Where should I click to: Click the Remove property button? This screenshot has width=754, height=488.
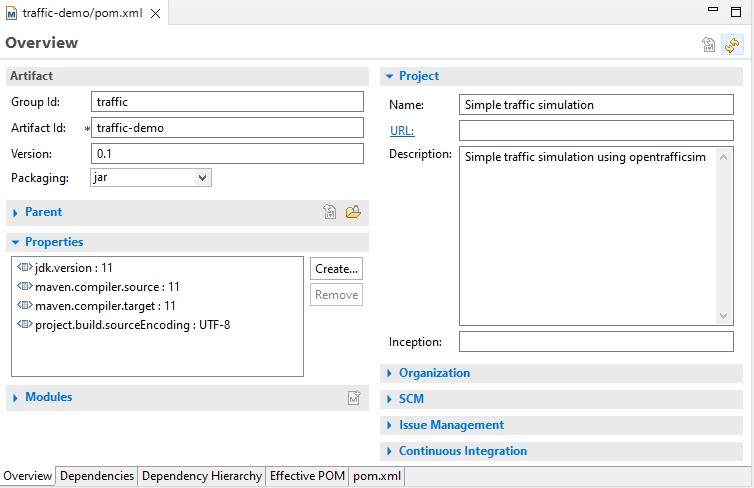tap(337, 295)
